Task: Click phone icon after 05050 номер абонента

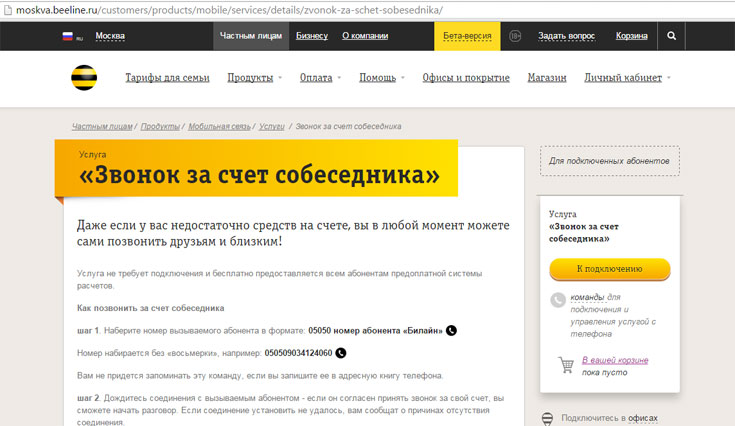Action: click(x=451, y=330)
